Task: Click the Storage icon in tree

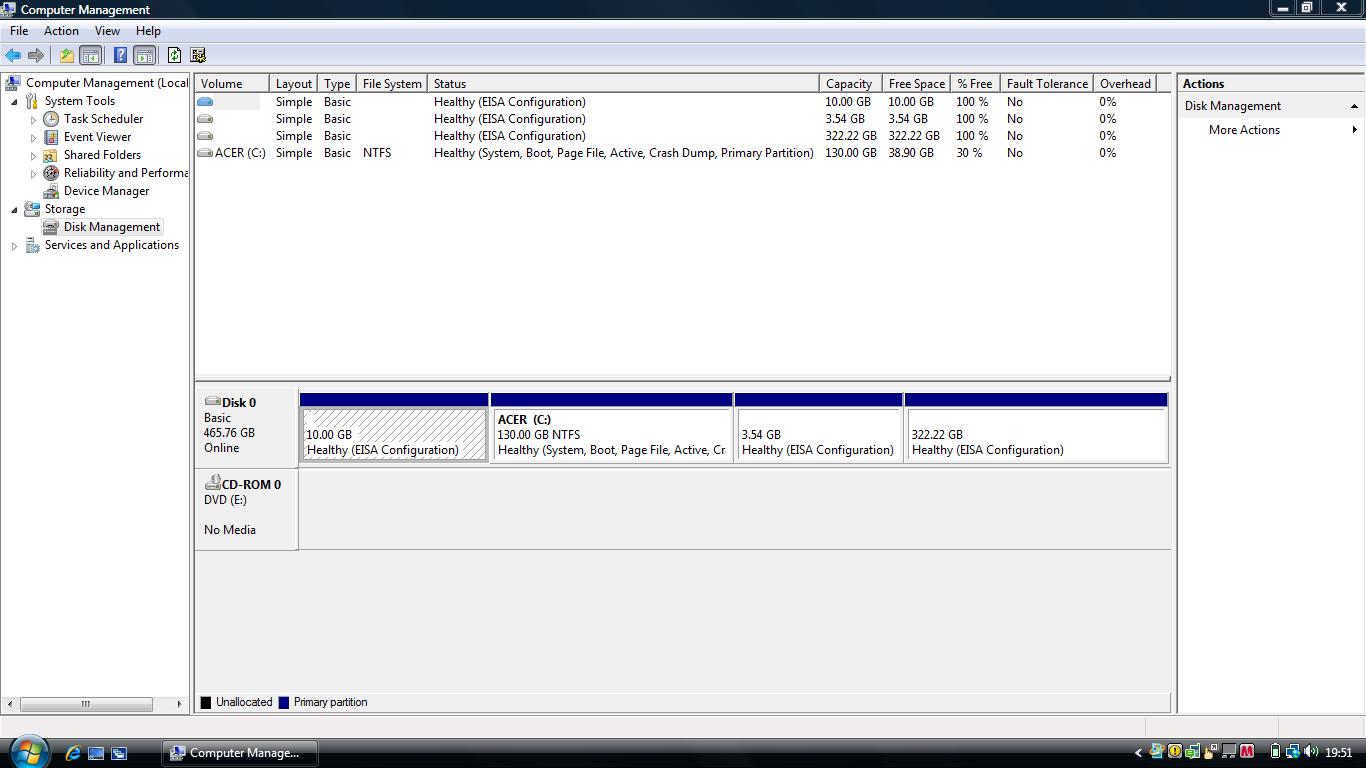Action: click(x=32, y=209)
